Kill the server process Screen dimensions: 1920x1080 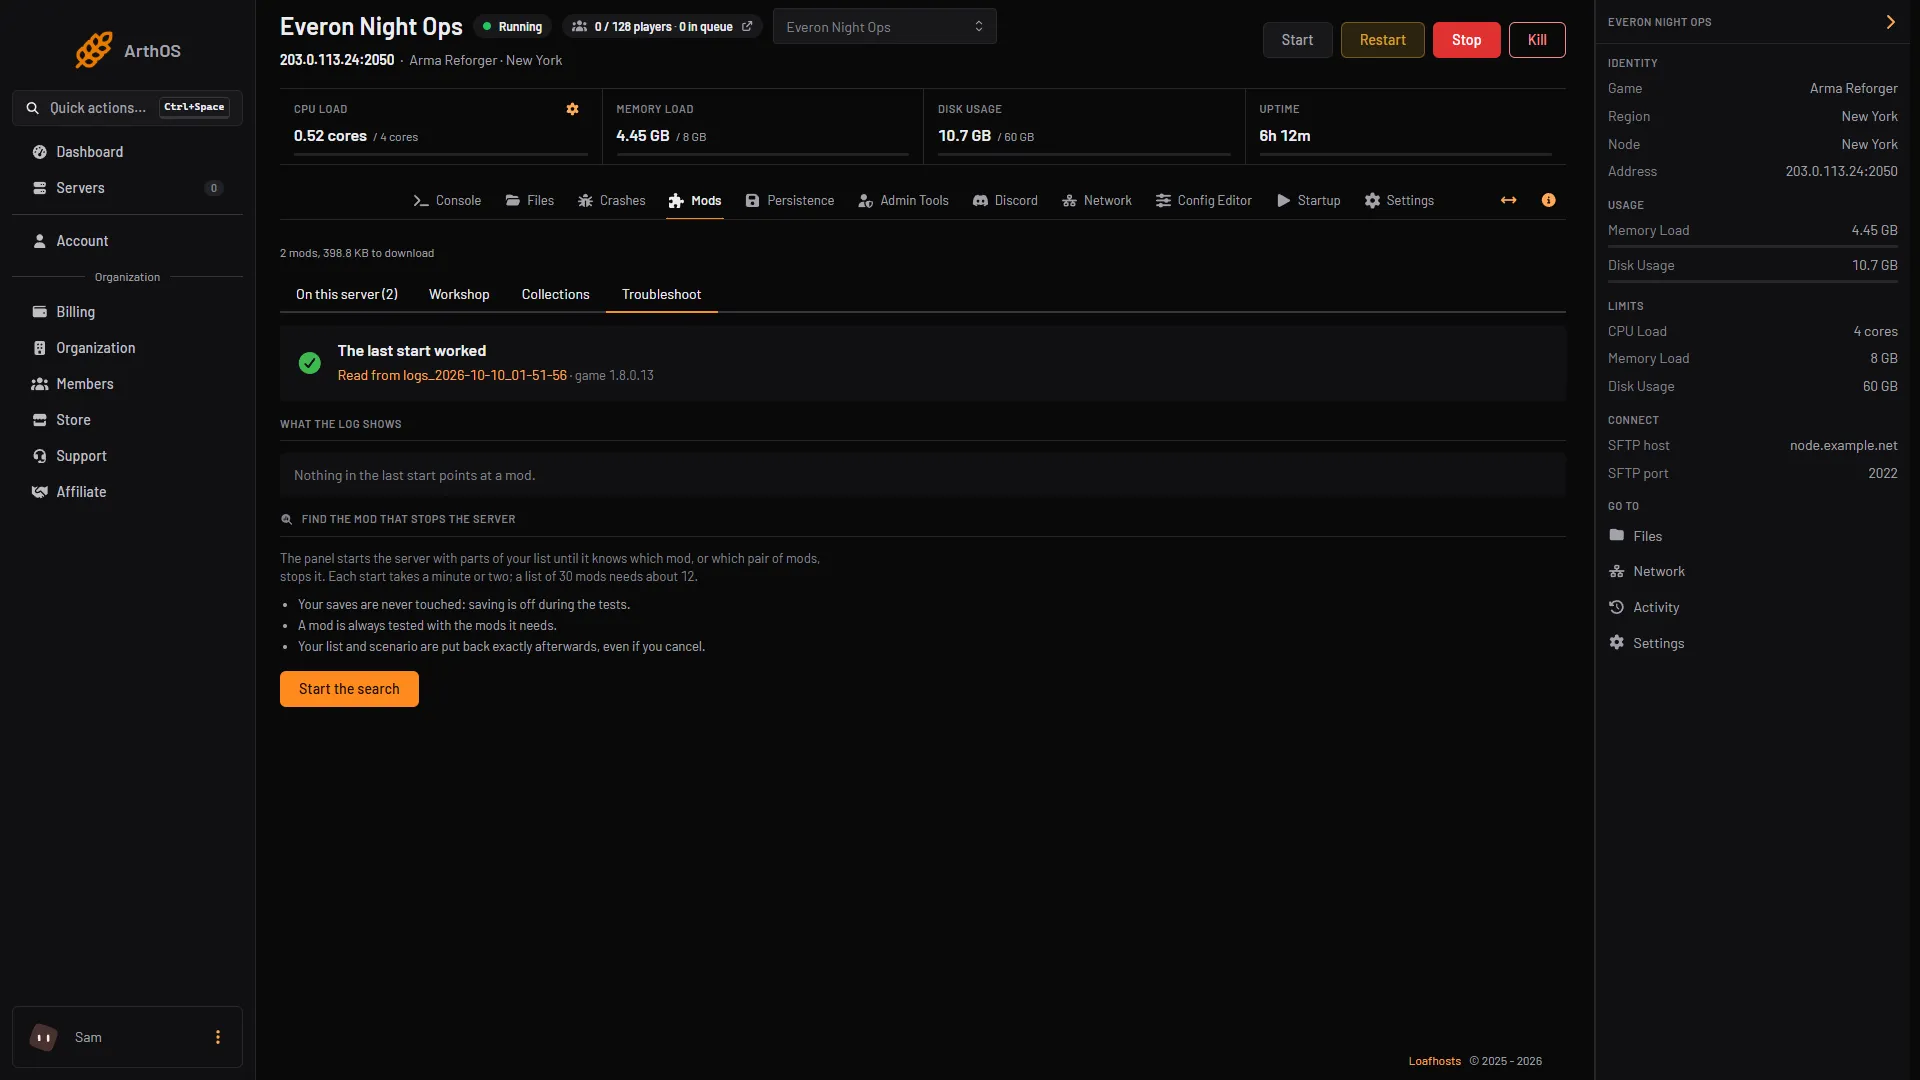click(x=1537, y=40)
